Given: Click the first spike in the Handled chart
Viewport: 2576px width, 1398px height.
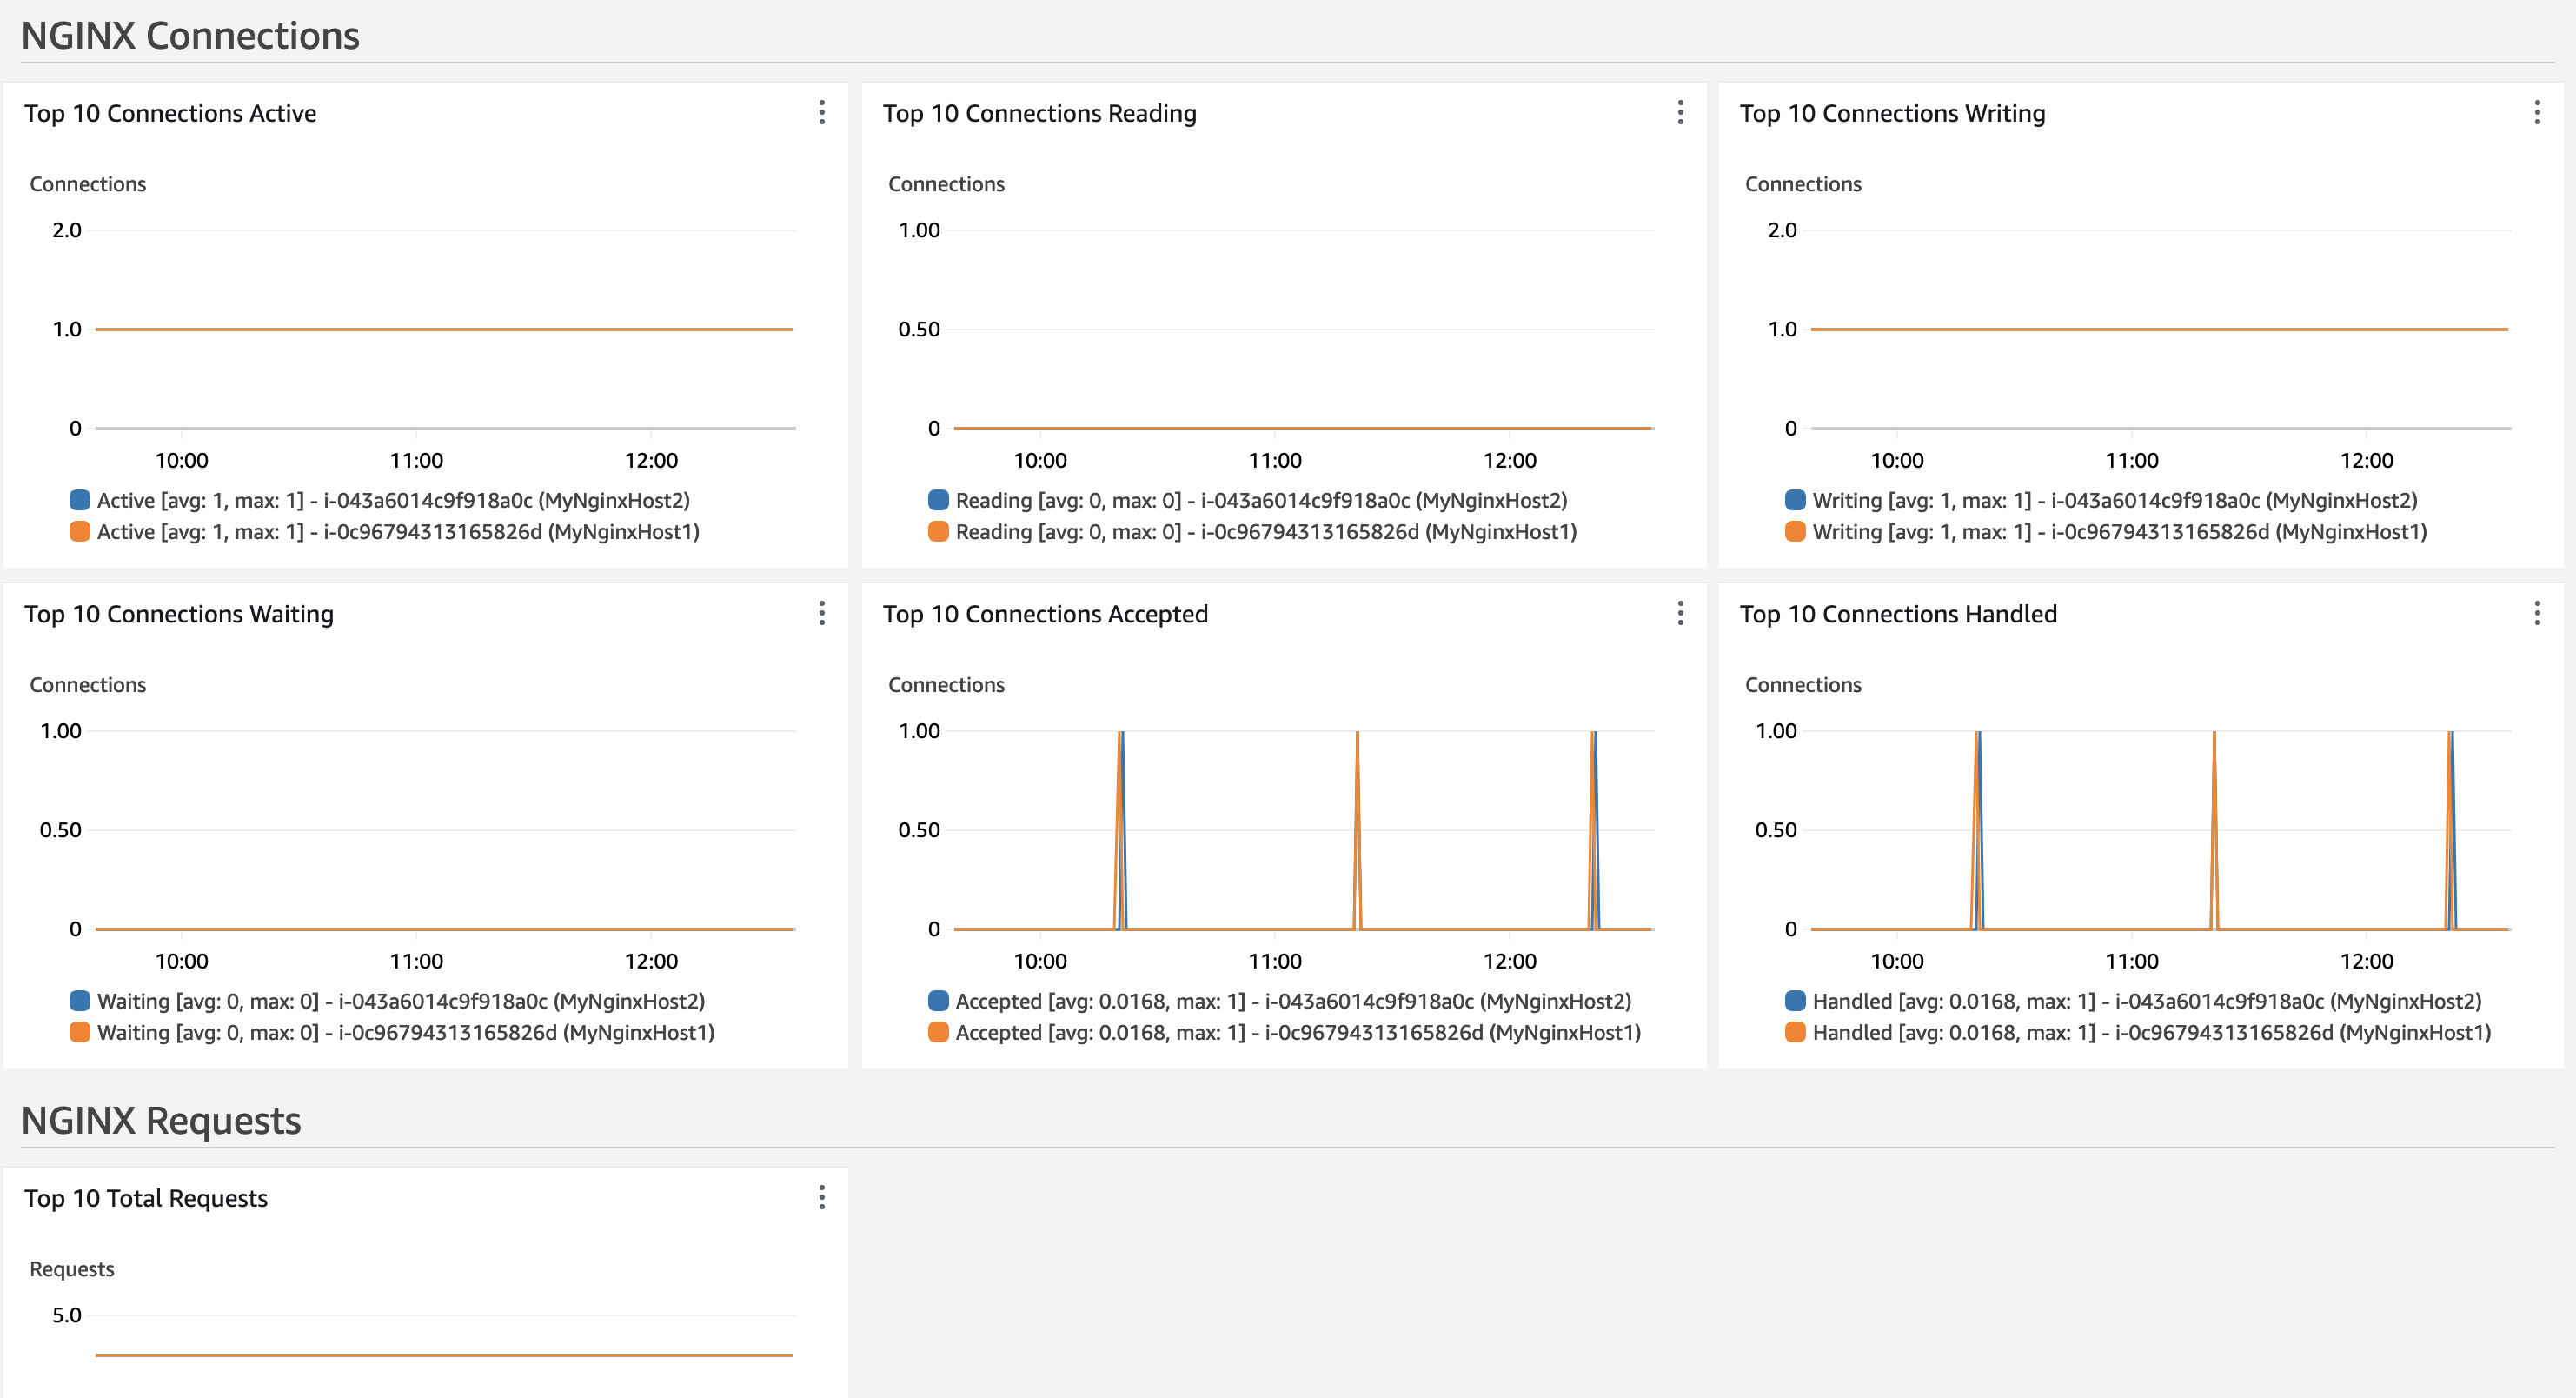Looking at the screenshot, I should point(1977,830).
